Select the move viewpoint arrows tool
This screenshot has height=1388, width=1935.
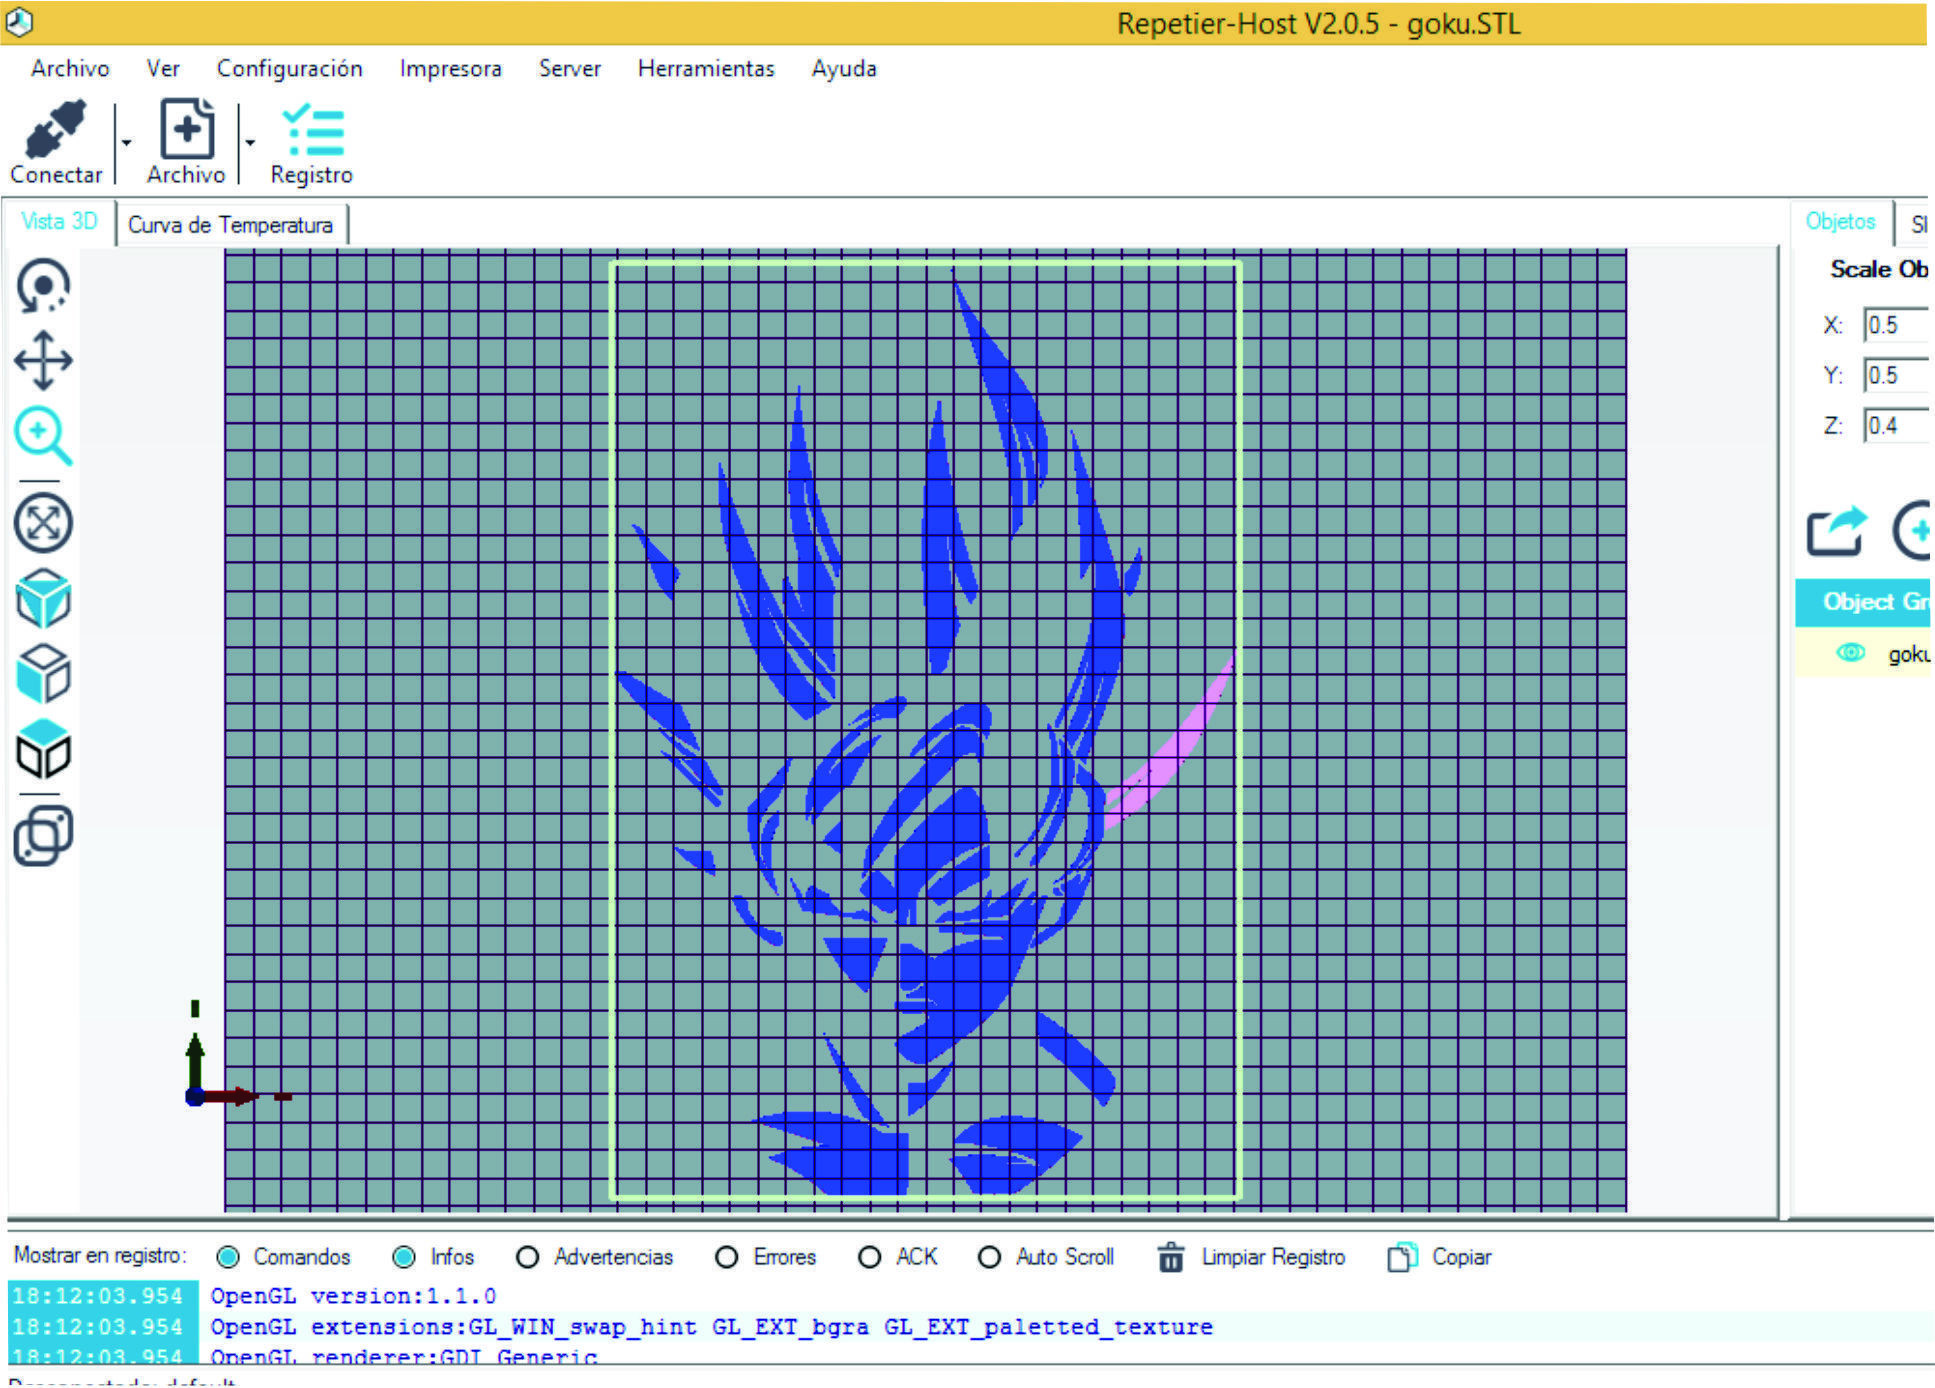pyautogui.click(x=43, y=360)
